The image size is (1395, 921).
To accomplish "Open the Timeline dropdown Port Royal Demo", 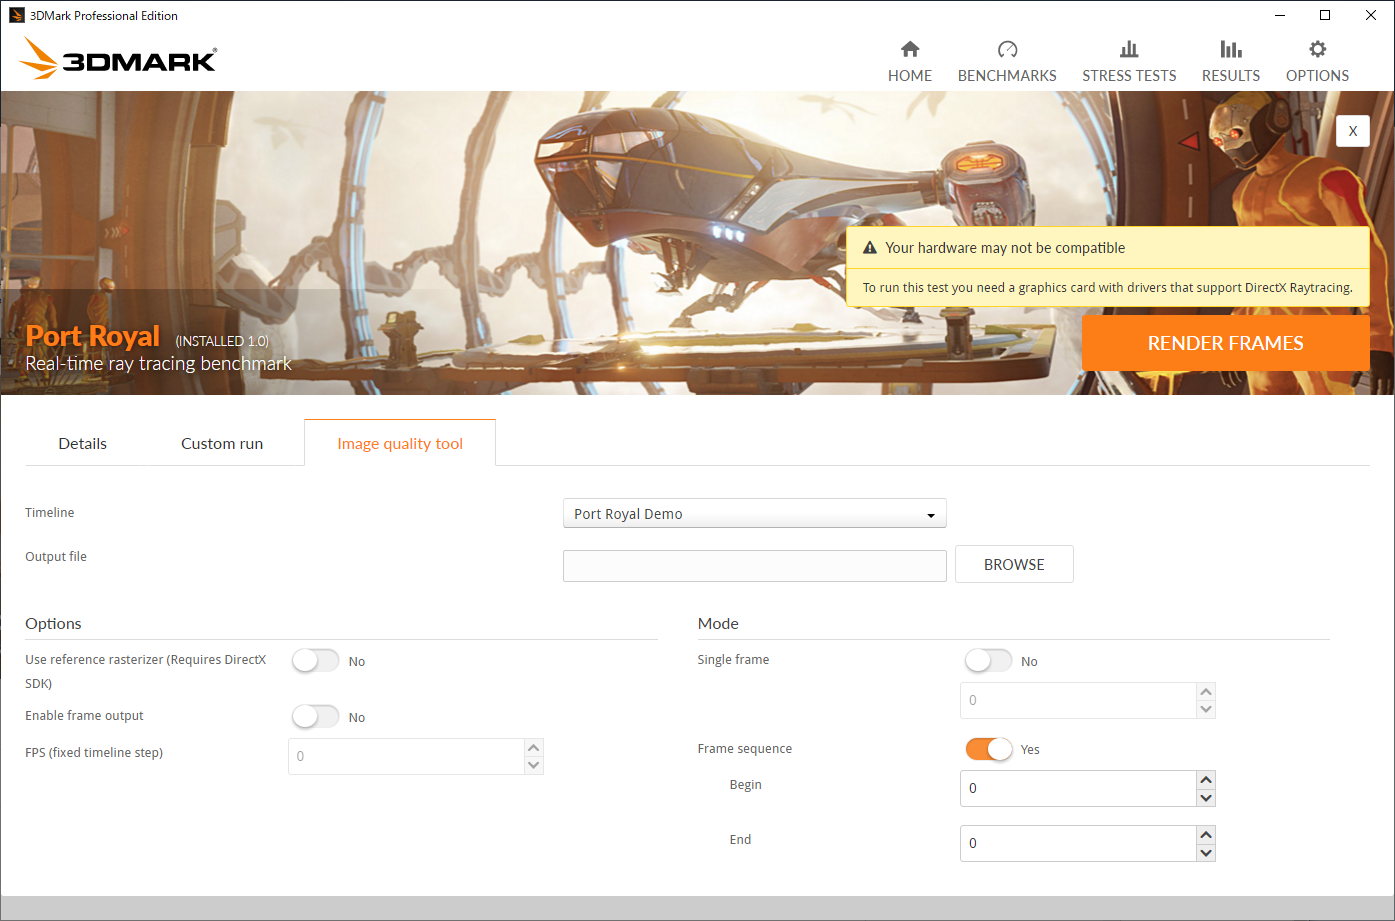I will tap(755, 514).
